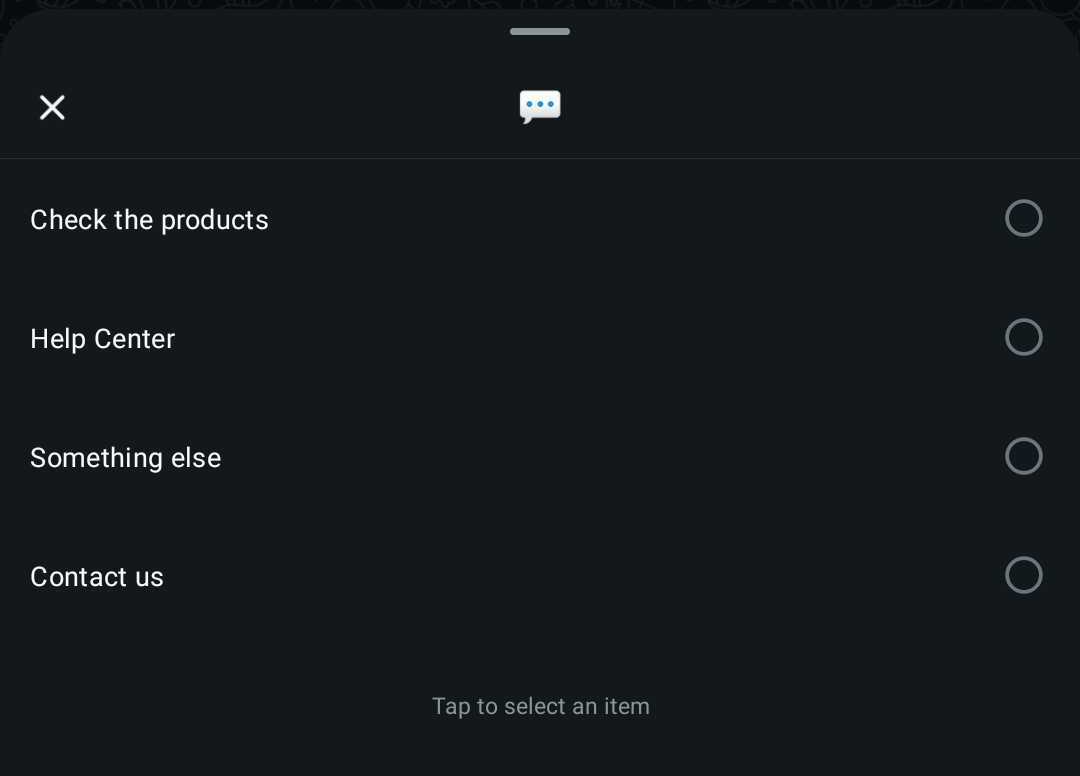Click the drag handle atop the sheet
This screenshot has width=1080, height=776.
(x=540, y=32)
